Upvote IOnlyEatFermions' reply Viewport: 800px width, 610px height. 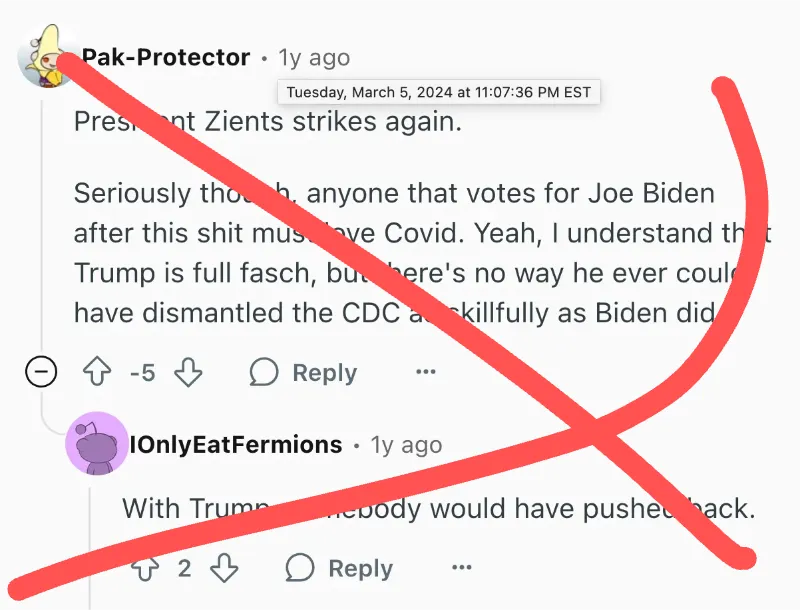coord(148,568)
